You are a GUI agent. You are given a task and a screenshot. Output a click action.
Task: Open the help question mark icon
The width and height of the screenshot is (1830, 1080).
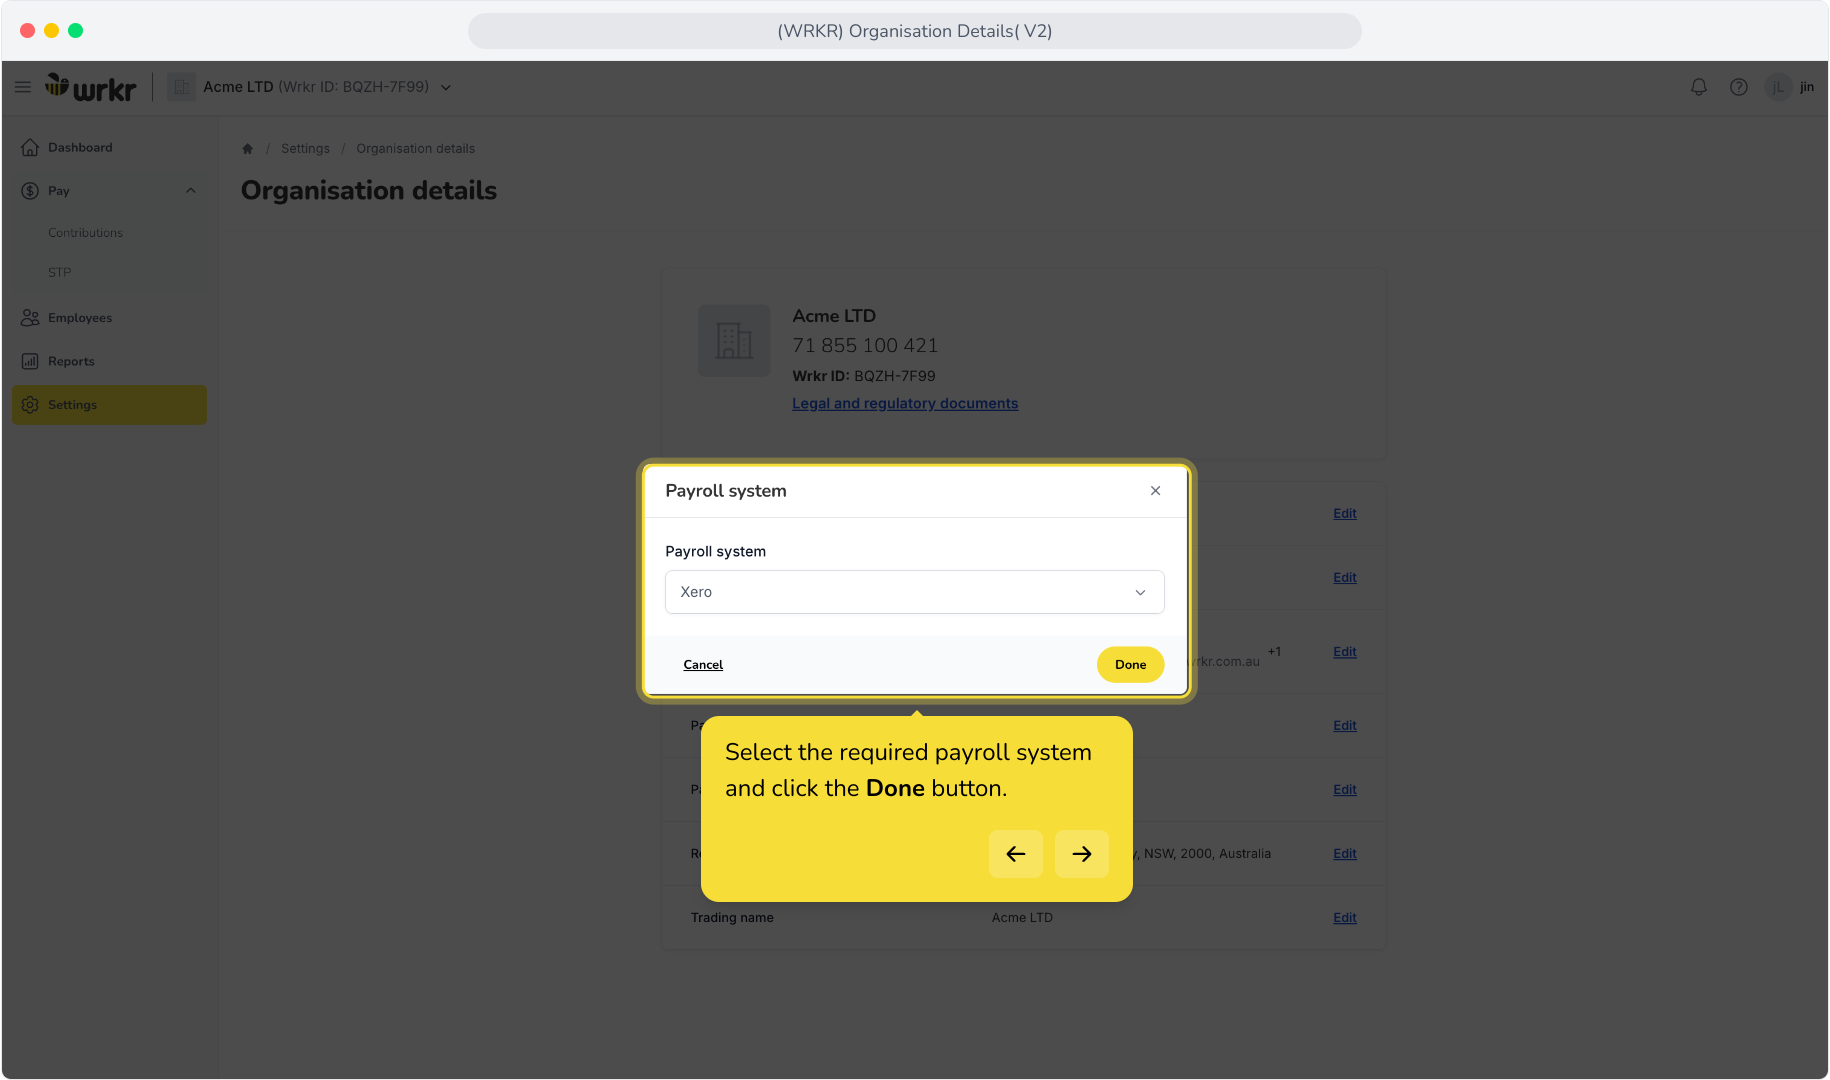tap(1739, 87)
